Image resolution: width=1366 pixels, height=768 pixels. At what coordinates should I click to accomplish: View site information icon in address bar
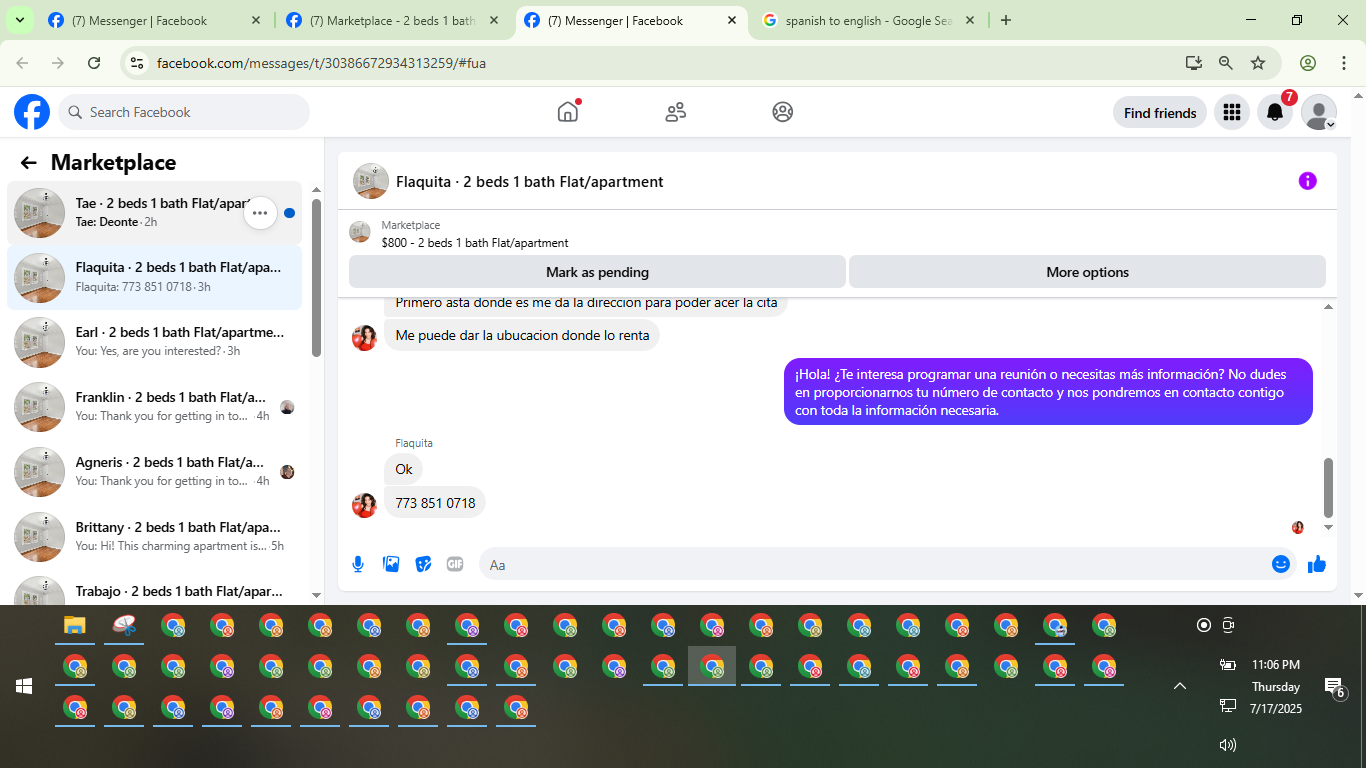tap(138, 63)
